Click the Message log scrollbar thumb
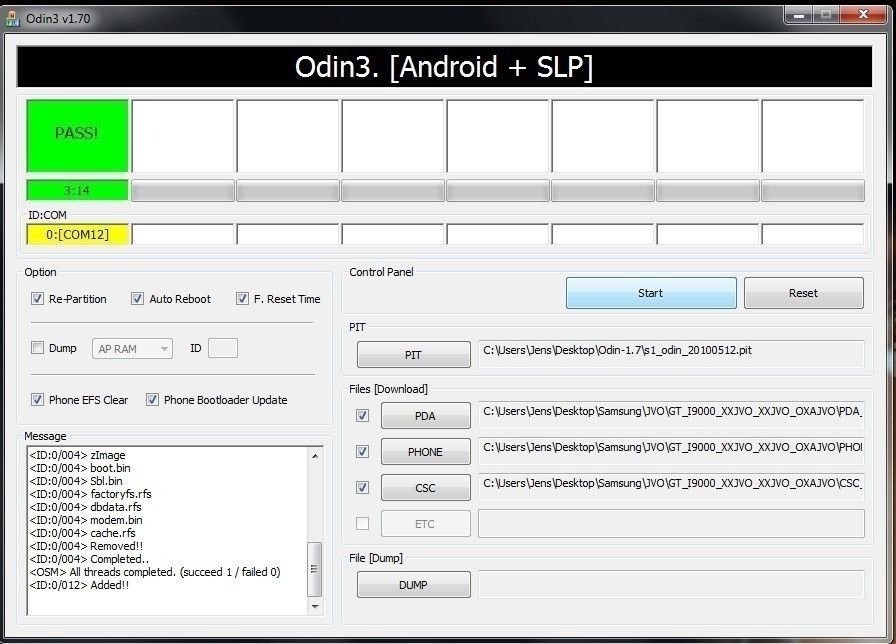This screenshot has height=644, width=896. (315, 569)
